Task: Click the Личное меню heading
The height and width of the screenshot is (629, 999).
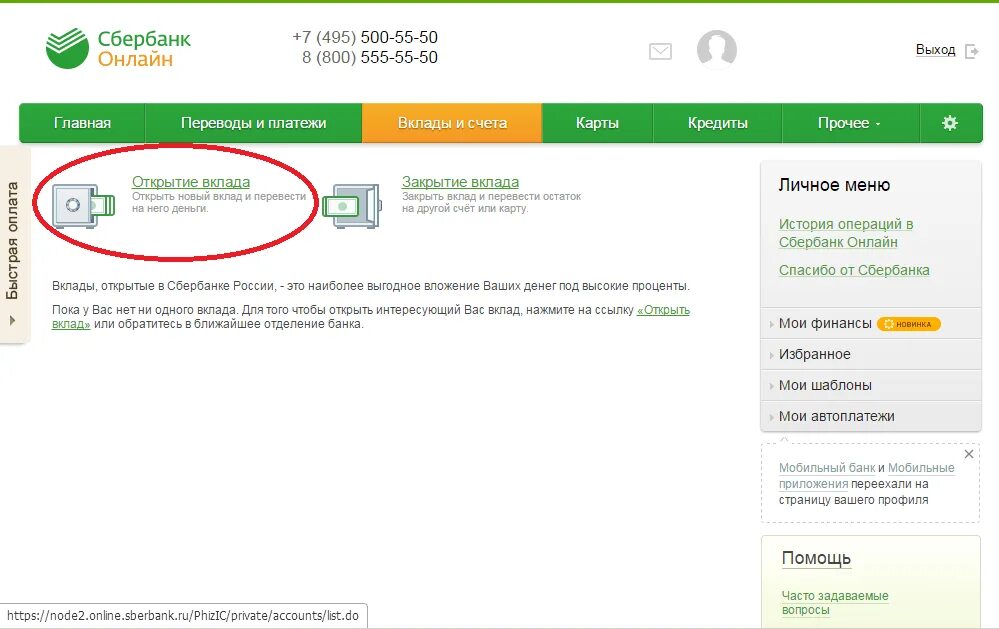Action: coord(834,185)
